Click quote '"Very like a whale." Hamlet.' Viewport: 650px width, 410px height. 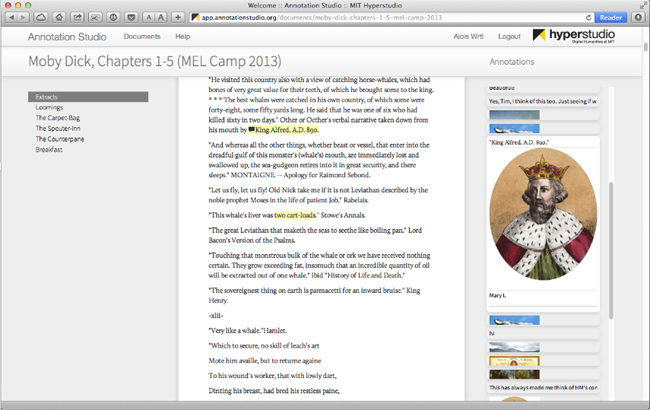pos(247,330)
